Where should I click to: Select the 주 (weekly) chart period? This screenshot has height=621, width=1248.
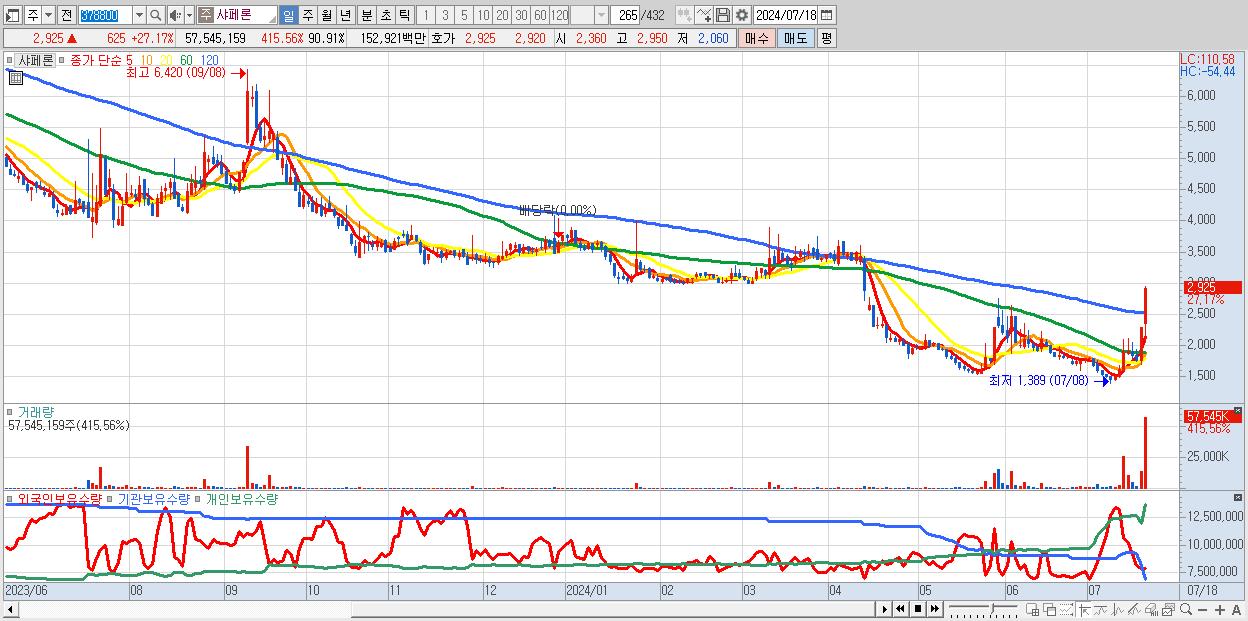pos(307,15)
